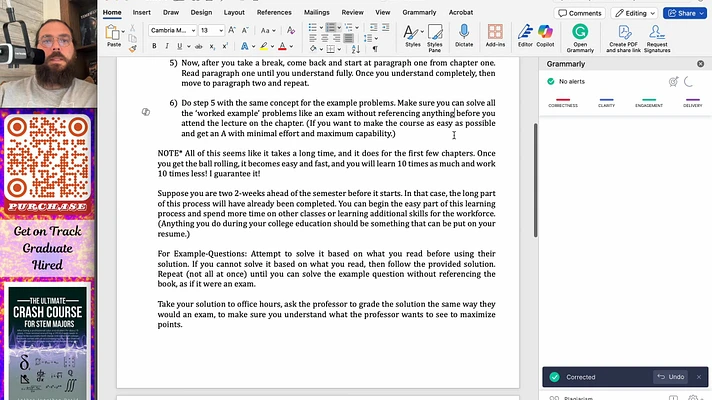Apply red font color
The width and height of the screenshot is (712, 400).
click(282, 46)
